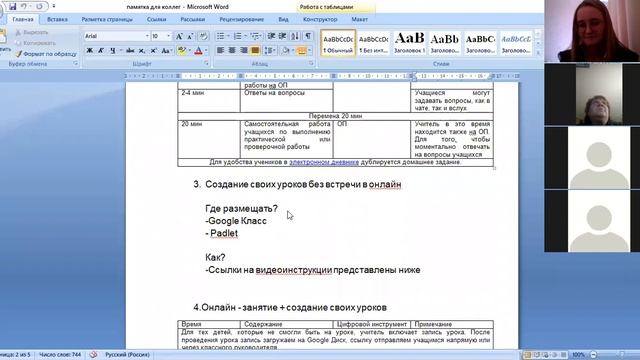
Task: Center align the text
Action: [x=232, y=51]
